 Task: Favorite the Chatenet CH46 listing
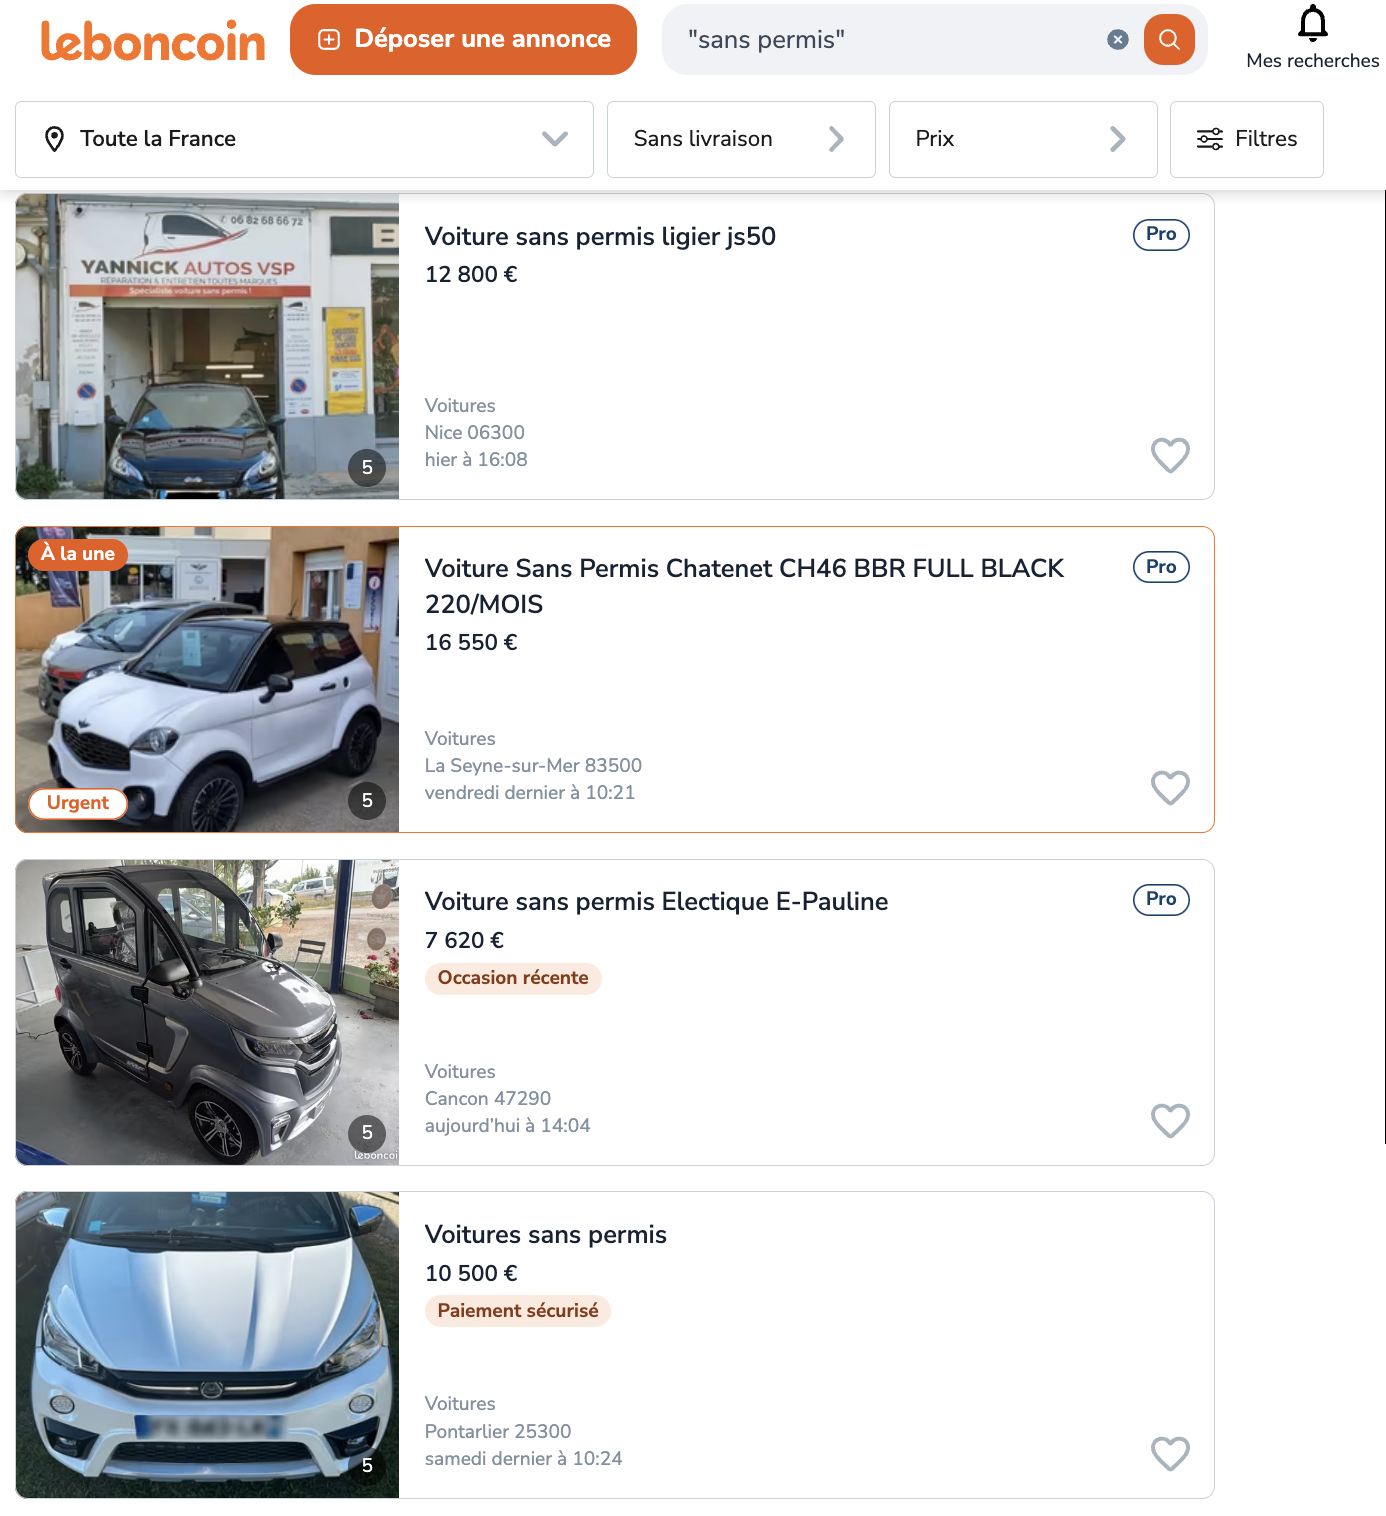[x=1169, y=788]
